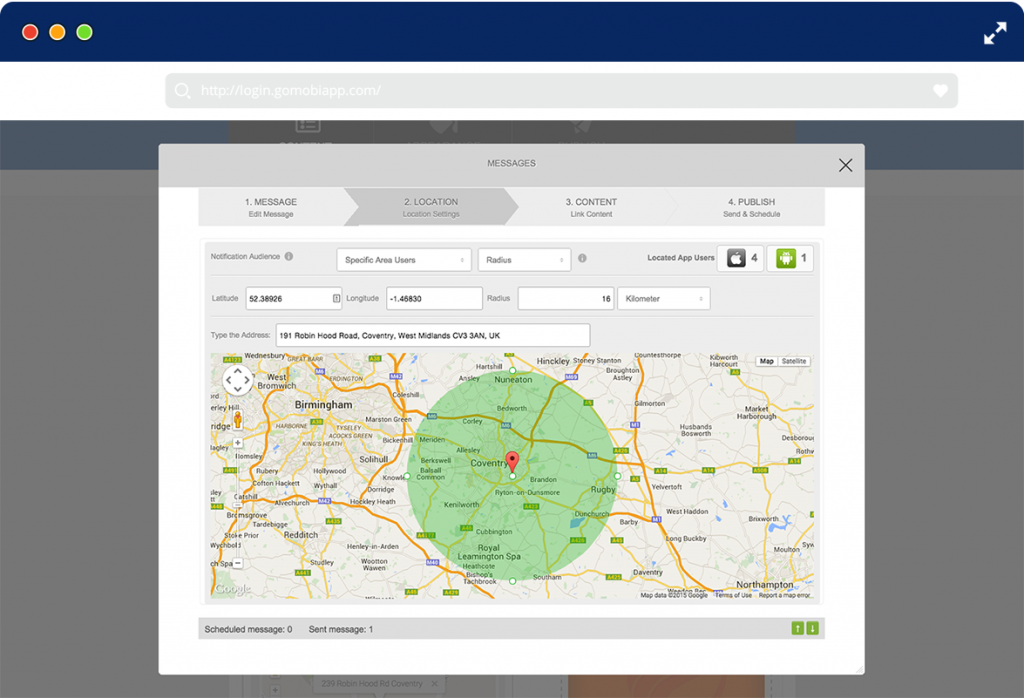Click the Type the Address input field
The width and height of the screenshot is (1024, 698).
click(432, 335)
